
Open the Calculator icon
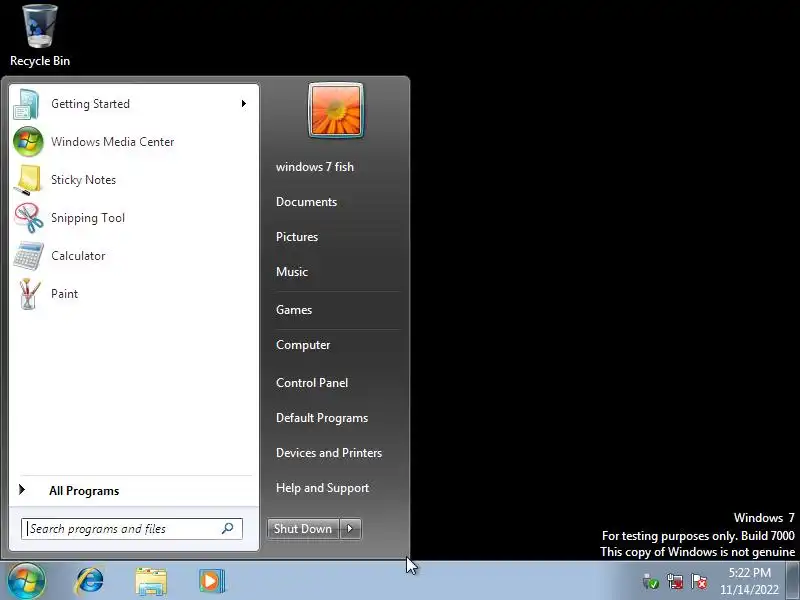(x=29, y=256)
